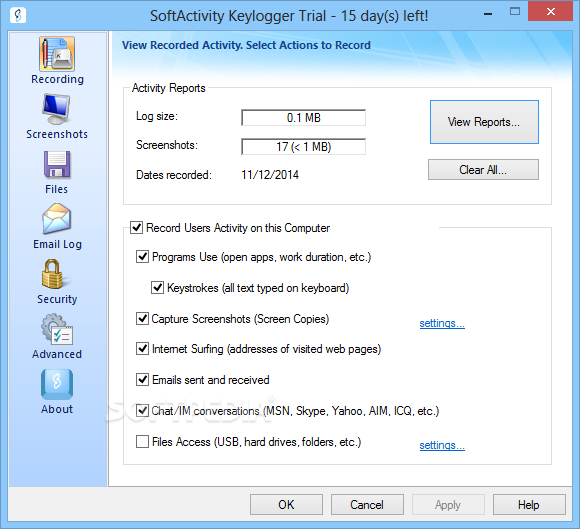Click the Log size value field
580x529 pixels.
point(303,118)
